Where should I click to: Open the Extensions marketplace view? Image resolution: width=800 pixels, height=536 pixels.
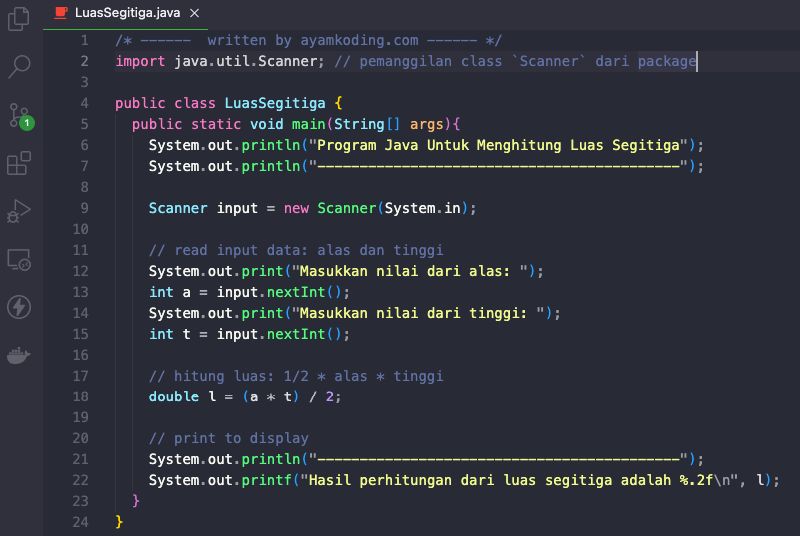tap(19, 163)
